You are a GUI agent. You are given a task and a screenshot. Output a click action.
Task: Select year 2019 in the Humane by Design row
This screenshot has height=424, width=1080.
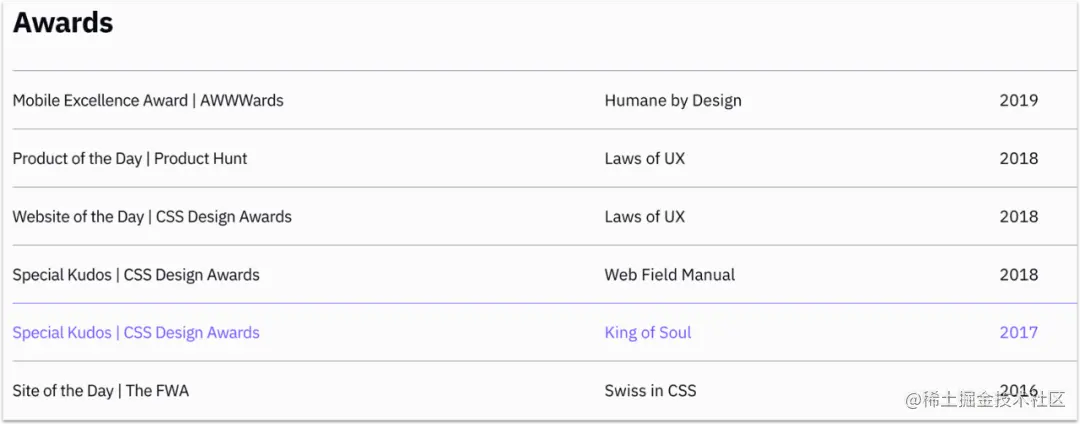point(1019,100)
